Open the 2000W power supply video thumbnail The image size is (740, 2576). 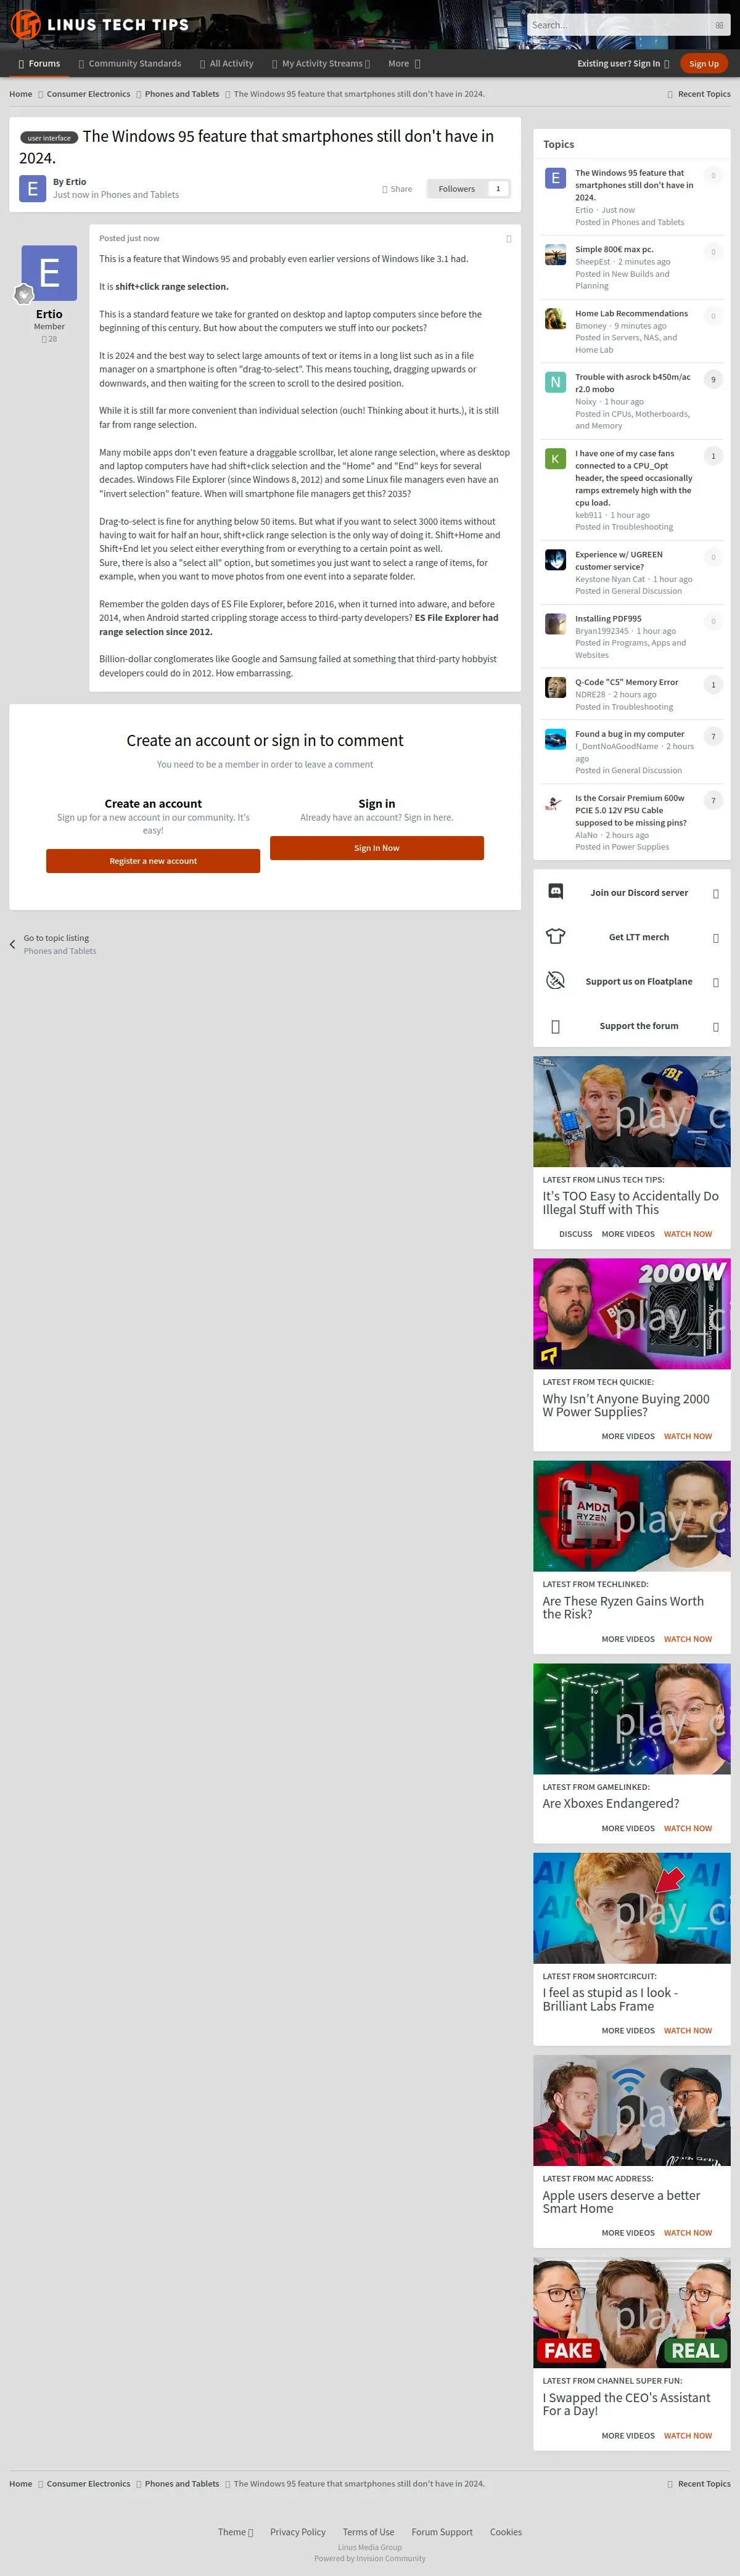tap(632, 1313)
